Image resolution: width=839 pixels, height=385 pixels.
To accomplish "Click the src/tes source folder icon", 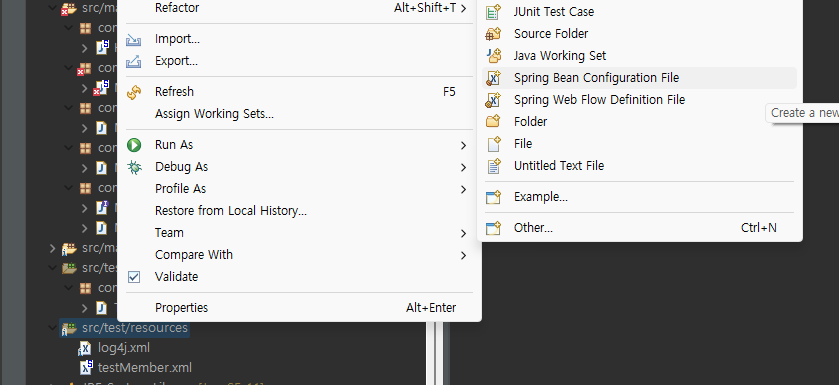I will [x=68, y=268].
